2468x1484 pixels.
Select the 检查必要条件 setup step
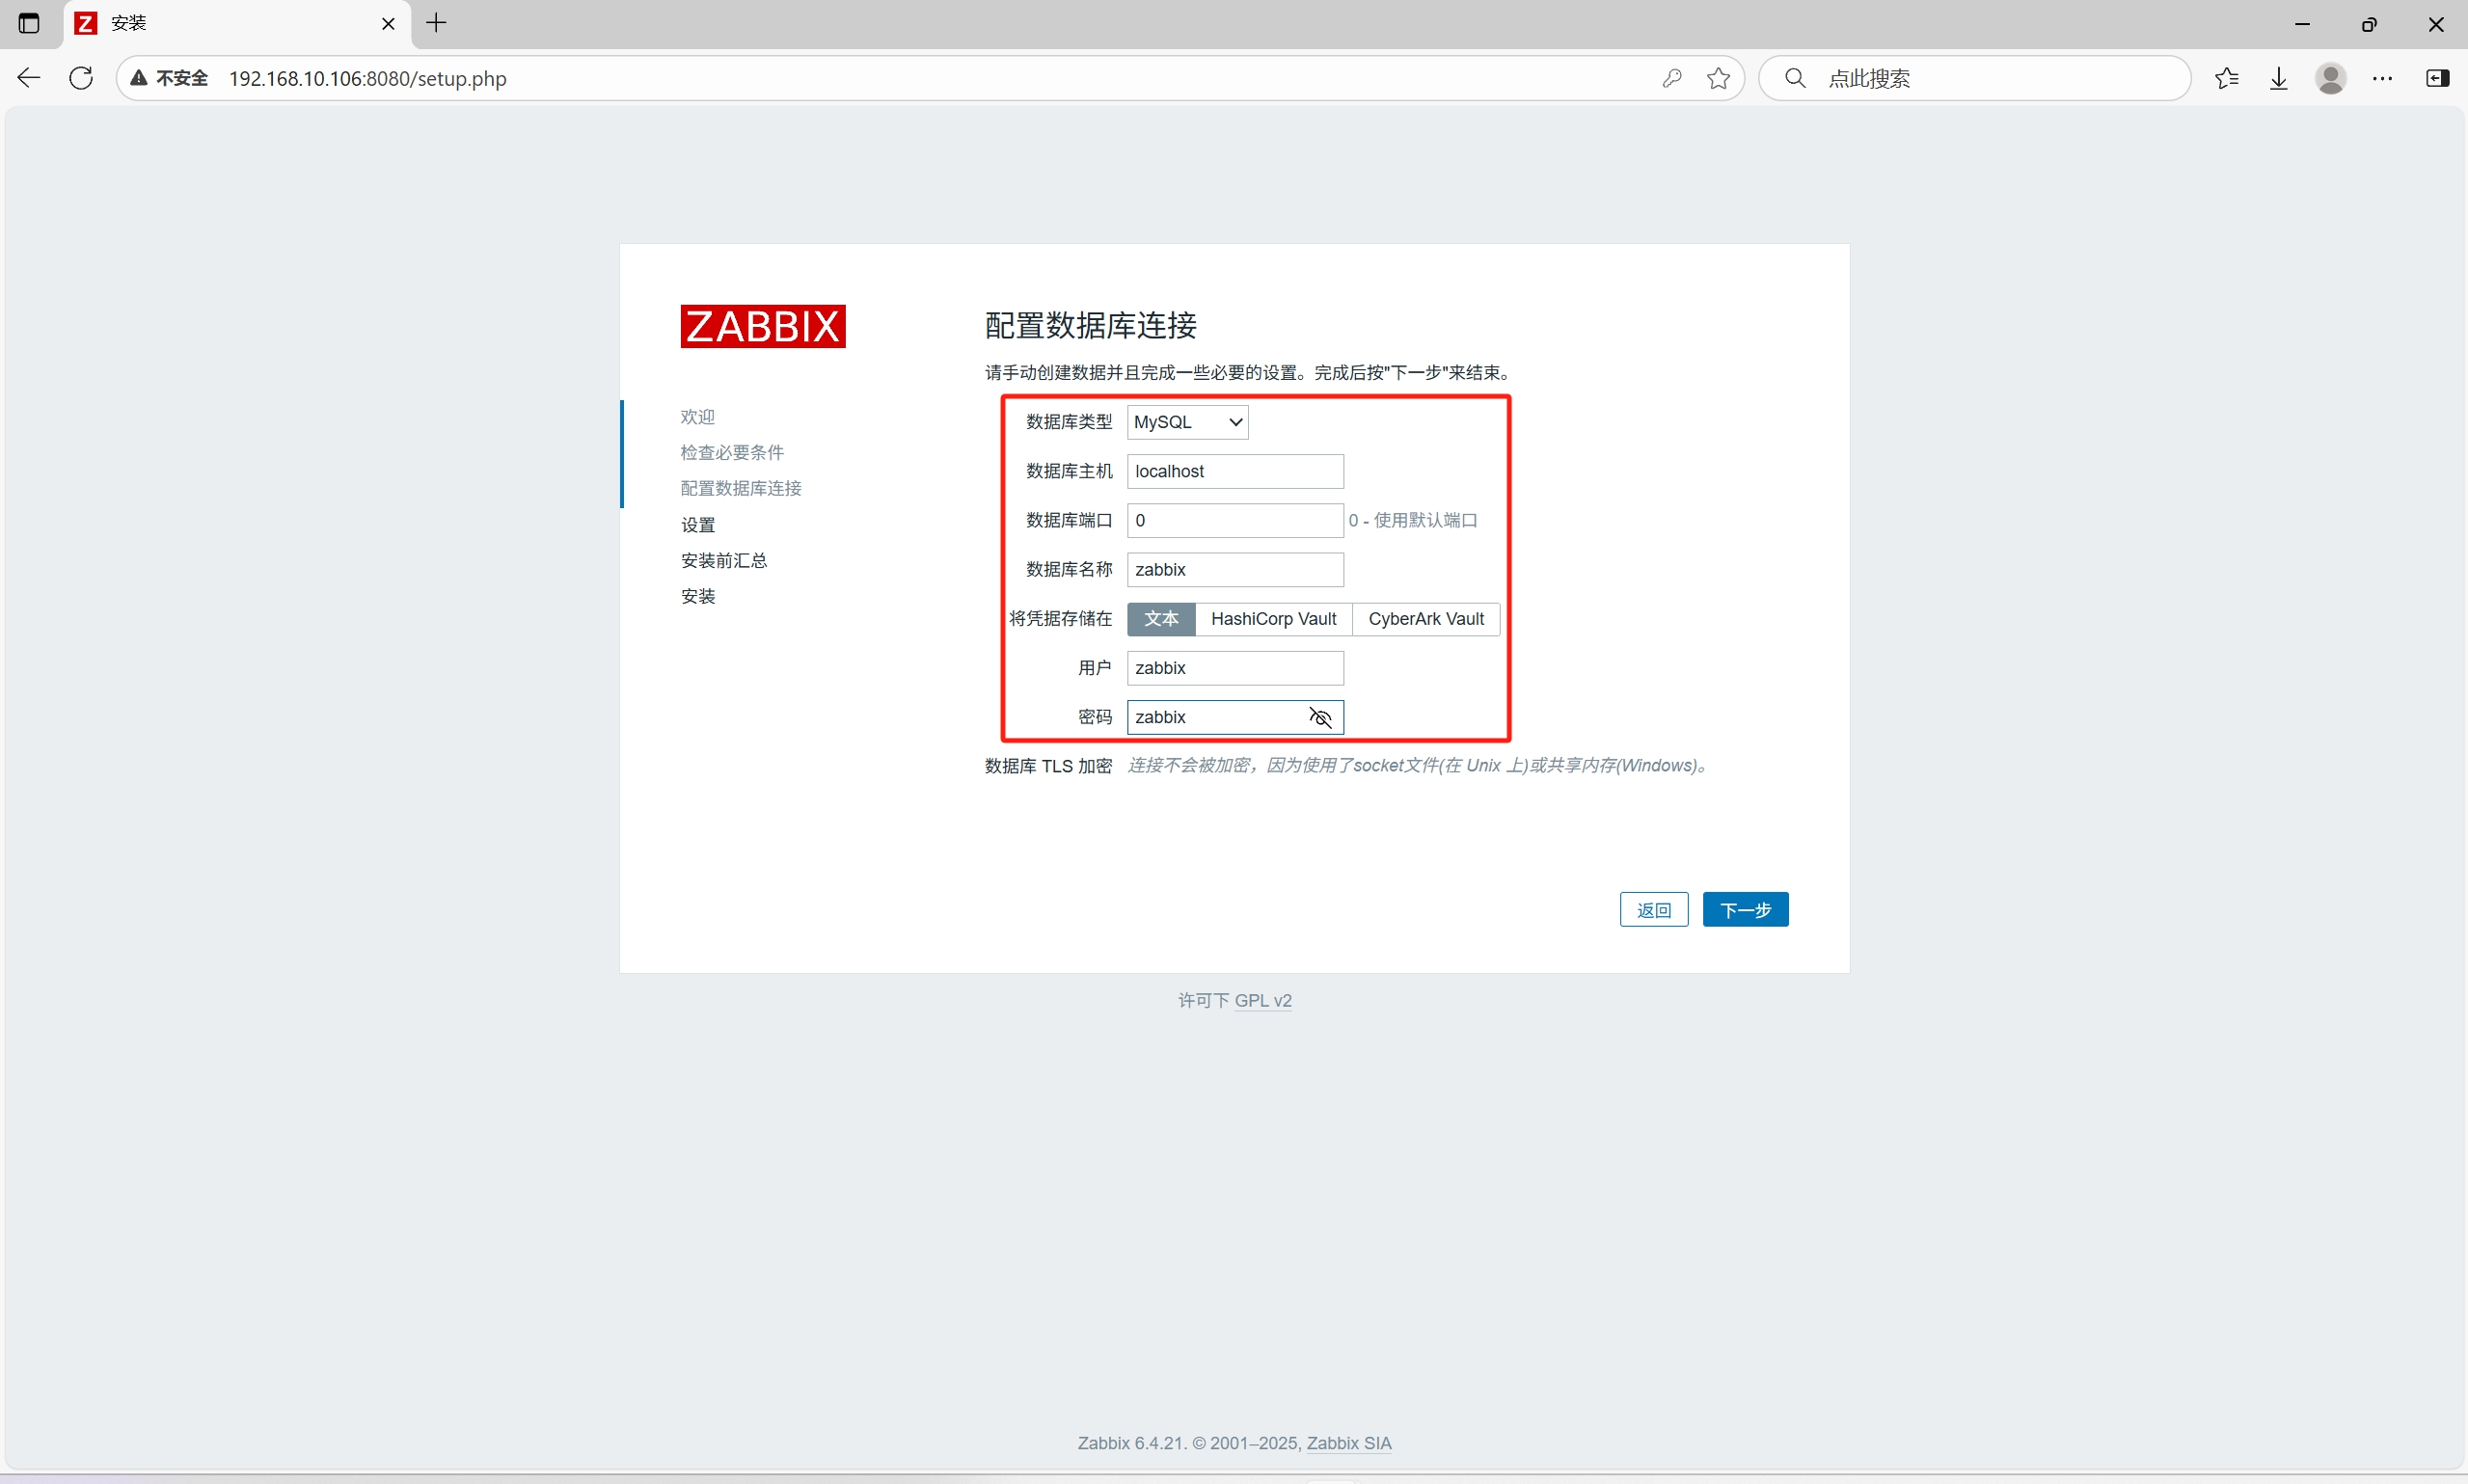[732, 452]
